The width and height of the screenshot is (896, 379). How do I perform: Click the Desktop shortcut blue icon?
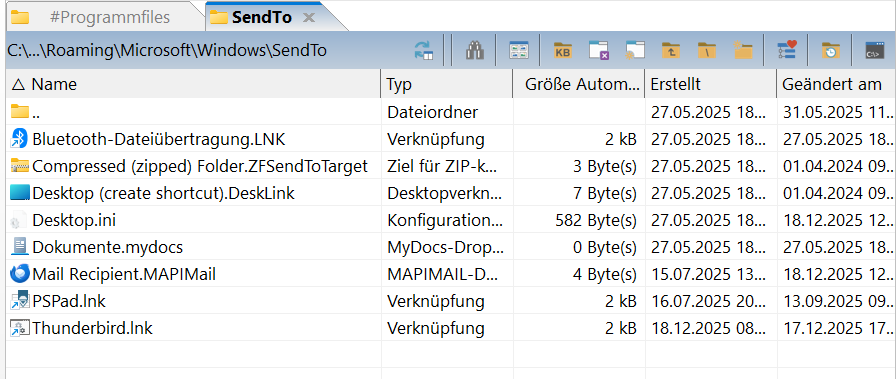point(20,193)
